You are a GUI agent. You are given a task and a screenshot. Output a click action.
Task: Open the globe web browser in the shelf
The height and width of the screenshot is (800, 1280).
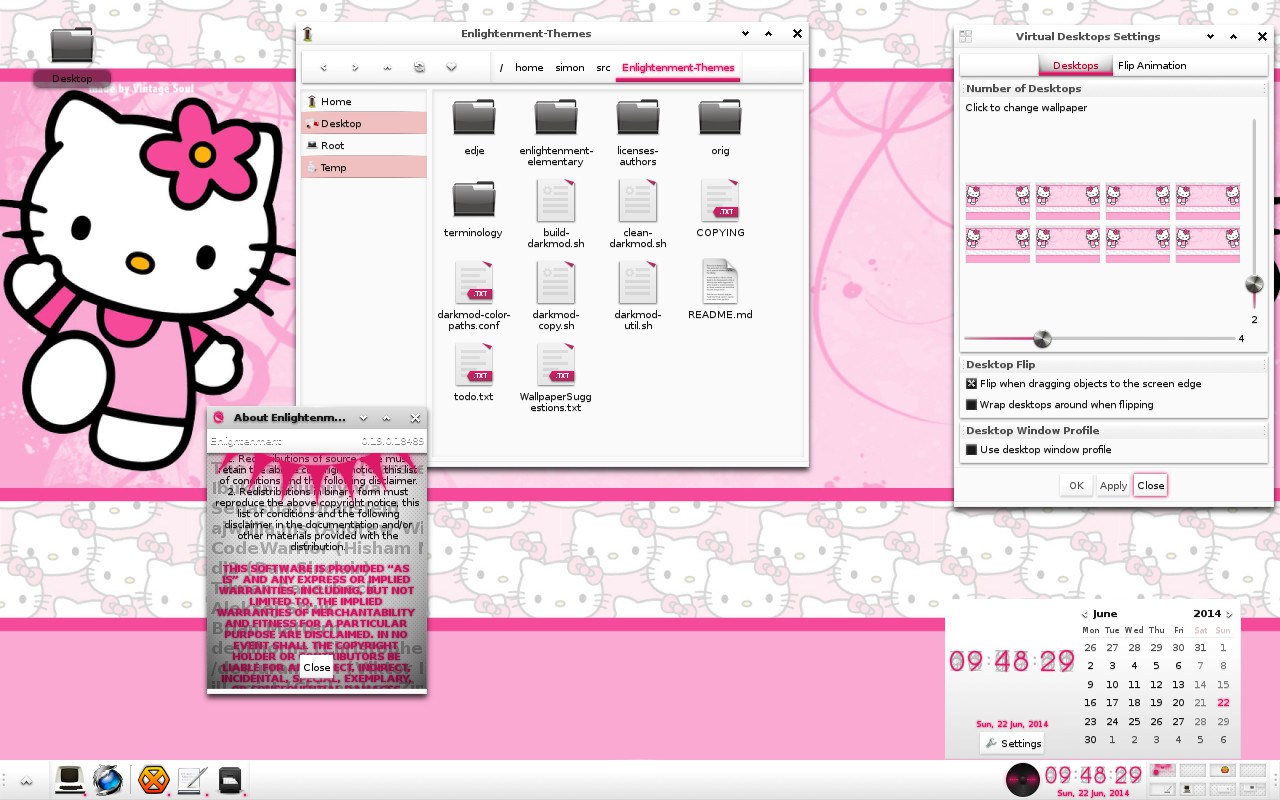(x=108, y=779)
